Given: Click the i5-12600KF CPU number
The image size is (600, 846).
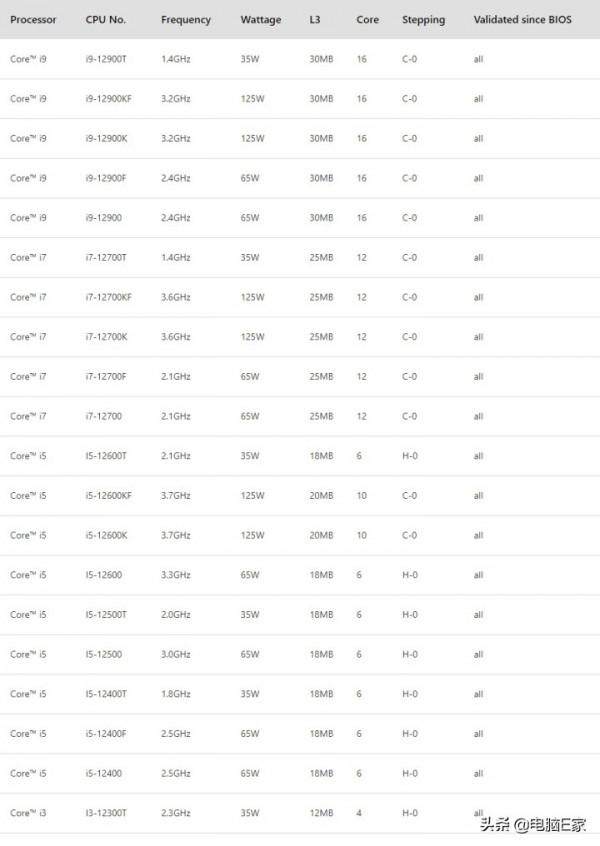Looking at the screenshot, I should click(109, 495).
